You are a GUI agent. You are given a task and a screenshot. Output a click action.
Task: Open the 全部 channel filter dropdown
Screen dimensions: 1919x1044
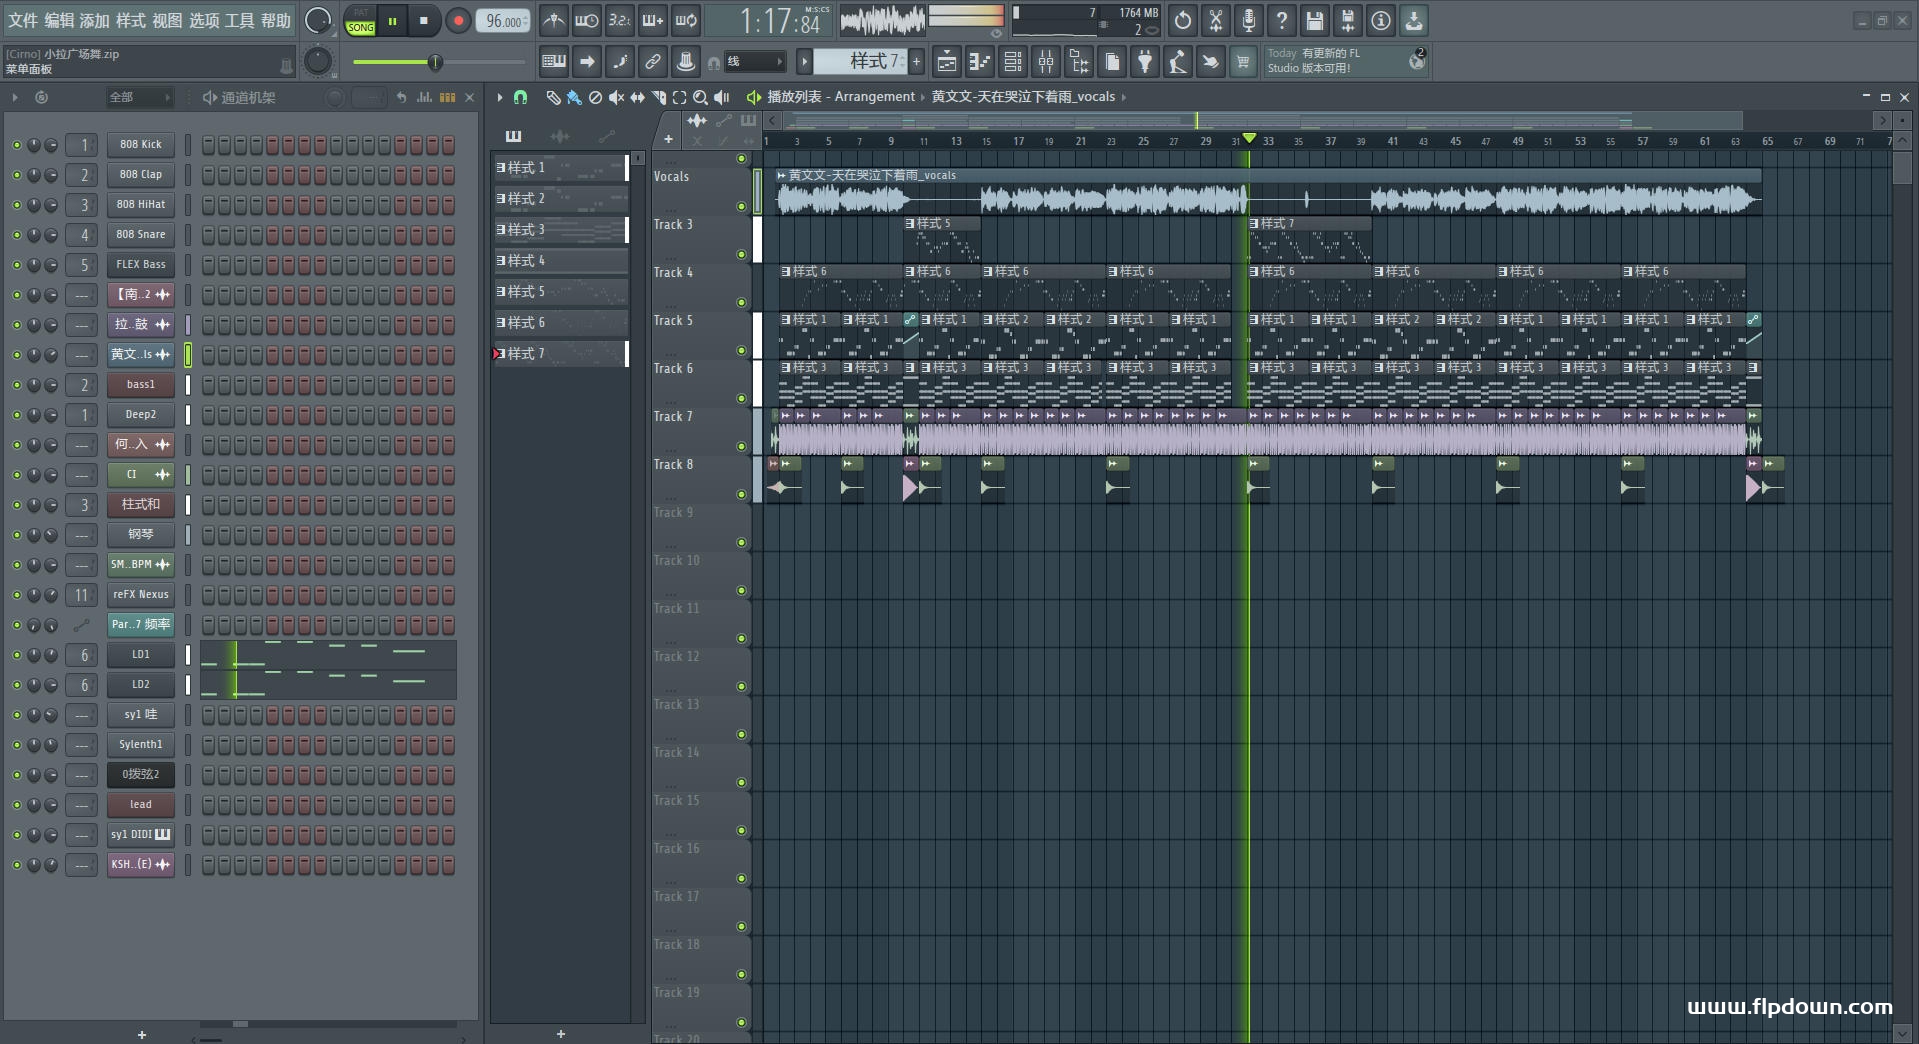click(x=139, y=97)
